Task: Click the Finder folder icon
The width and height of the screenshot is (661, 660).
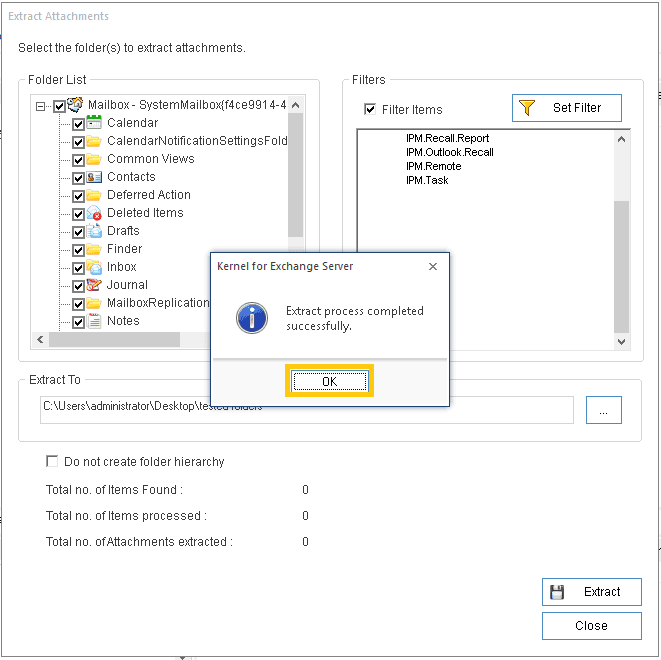Action: coord(94,249)
